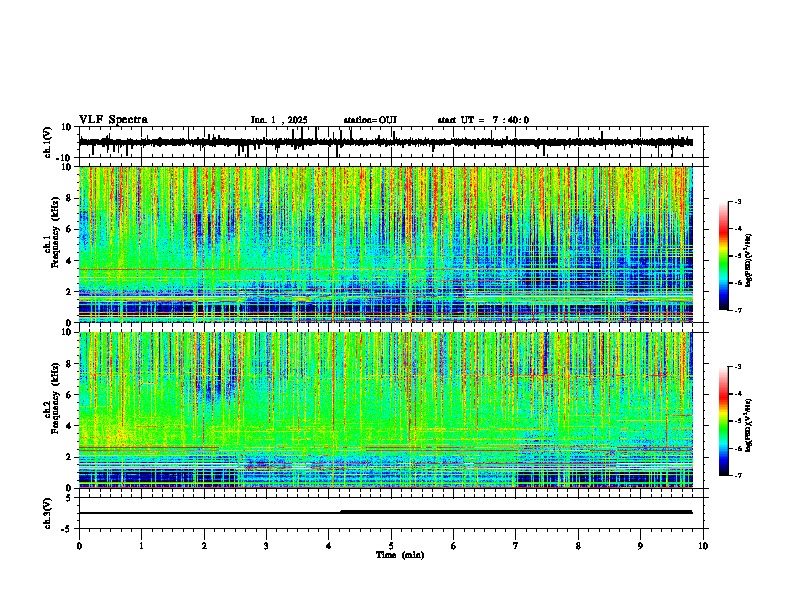Click time axis tick label "0"
This screenshot has width=792, height=612.
(x=79, y=546)
